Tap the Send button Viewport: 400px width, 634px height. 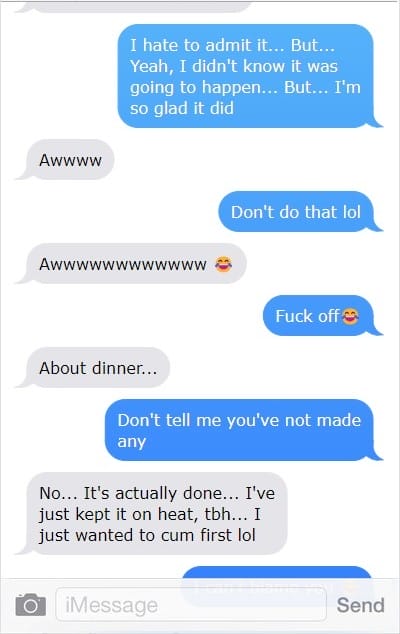(x=360, y=605)
